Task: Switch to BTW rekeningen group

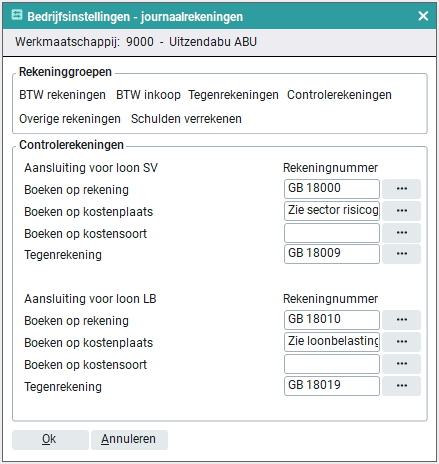Action: point(62,95)
